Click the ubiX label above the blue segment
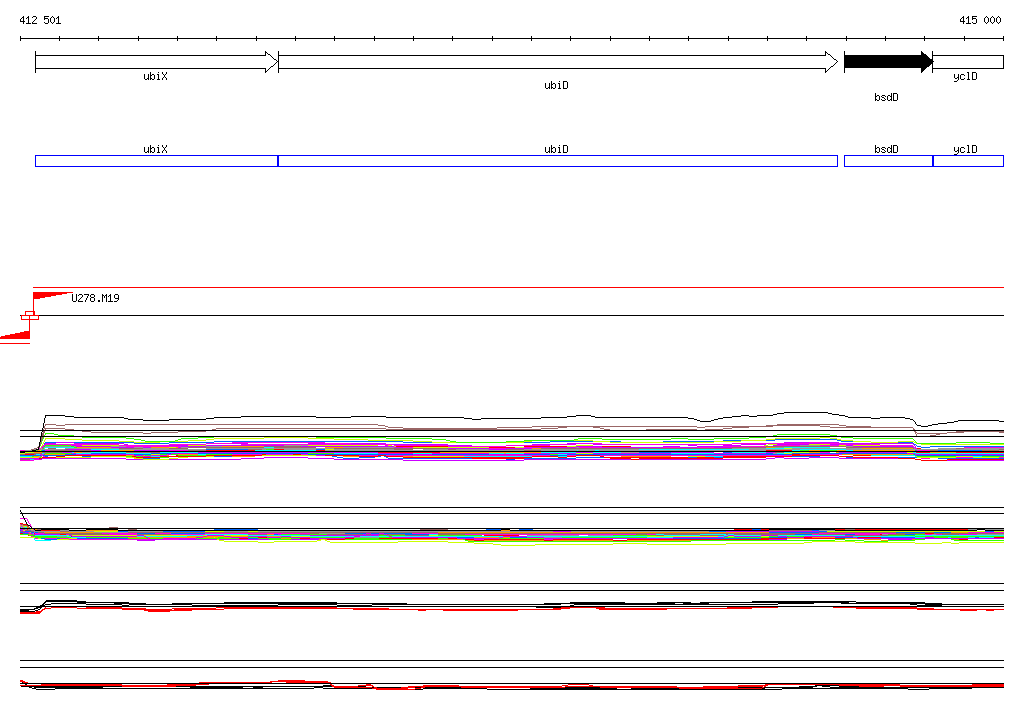This screenshot has height=714, width=1024. point(155,149)
